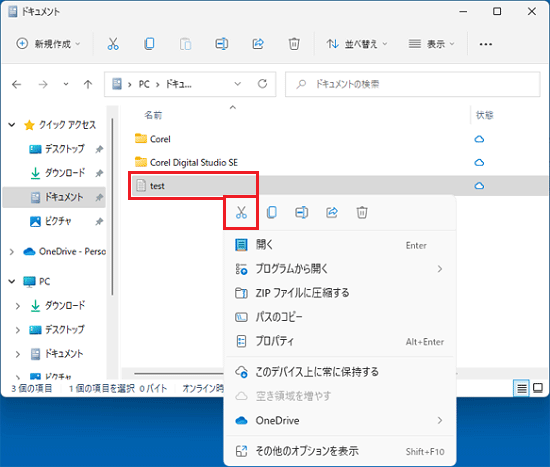Open the three-dot See more toolbar menu
The height and width of the screenshot is (467, 550).
[x=486, y=44]
